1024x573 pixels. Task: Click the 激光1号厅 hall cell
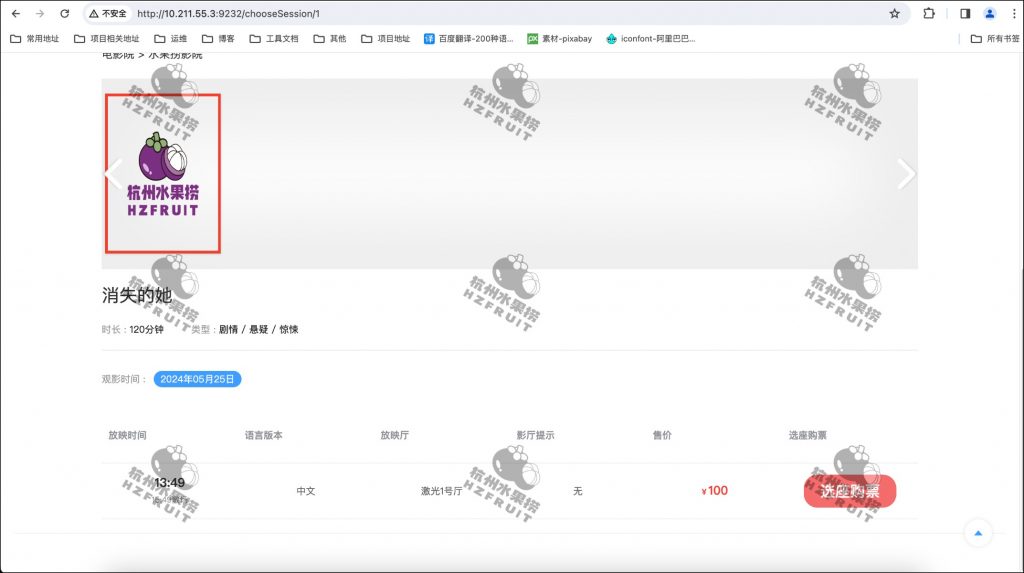point(441,491)
